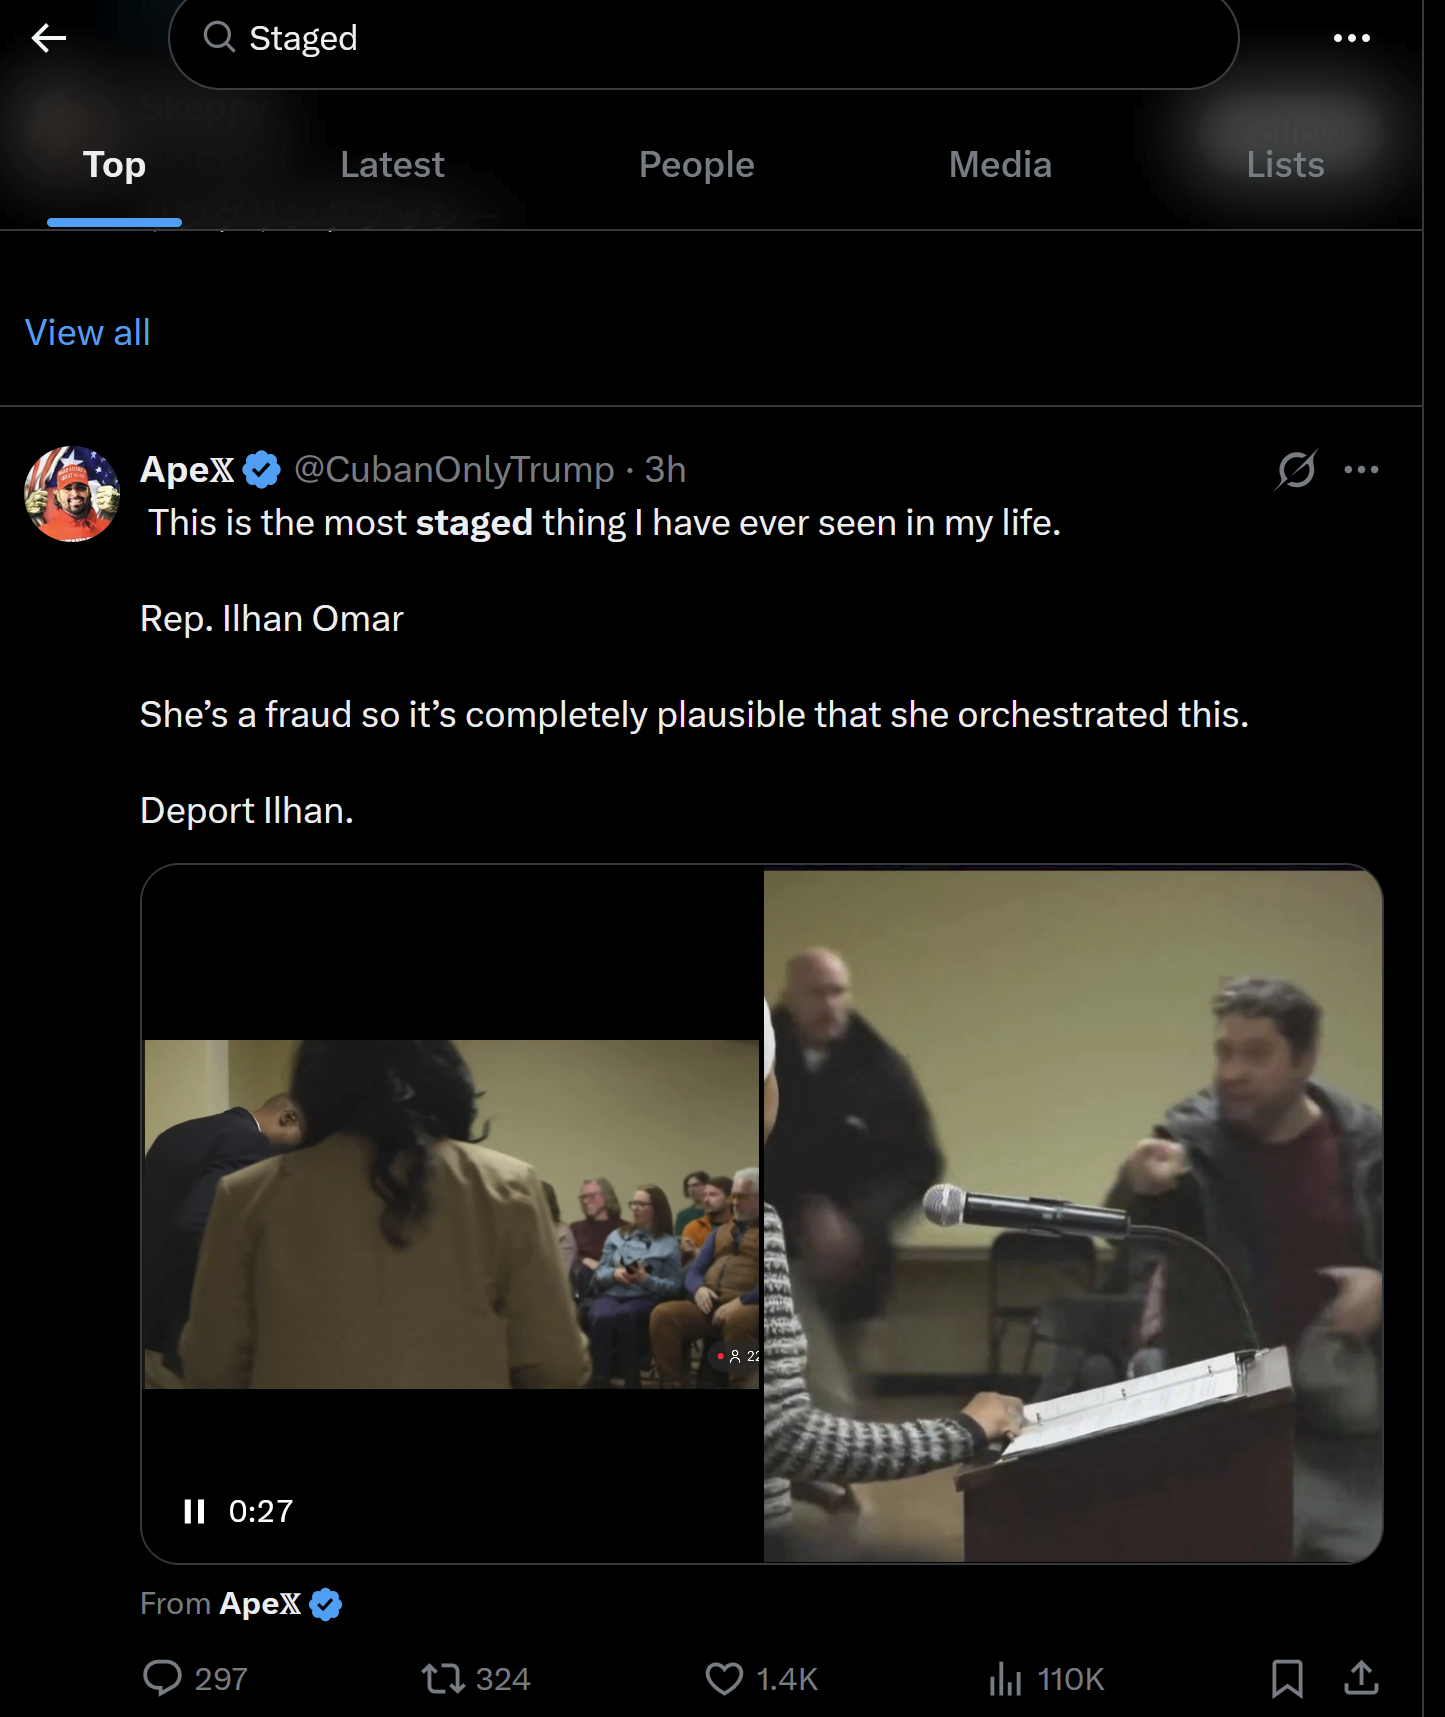This screenshot has width=1445, height=1717.
Task: Click the Grok icon on the post
Action: (x=1296, y=469)
